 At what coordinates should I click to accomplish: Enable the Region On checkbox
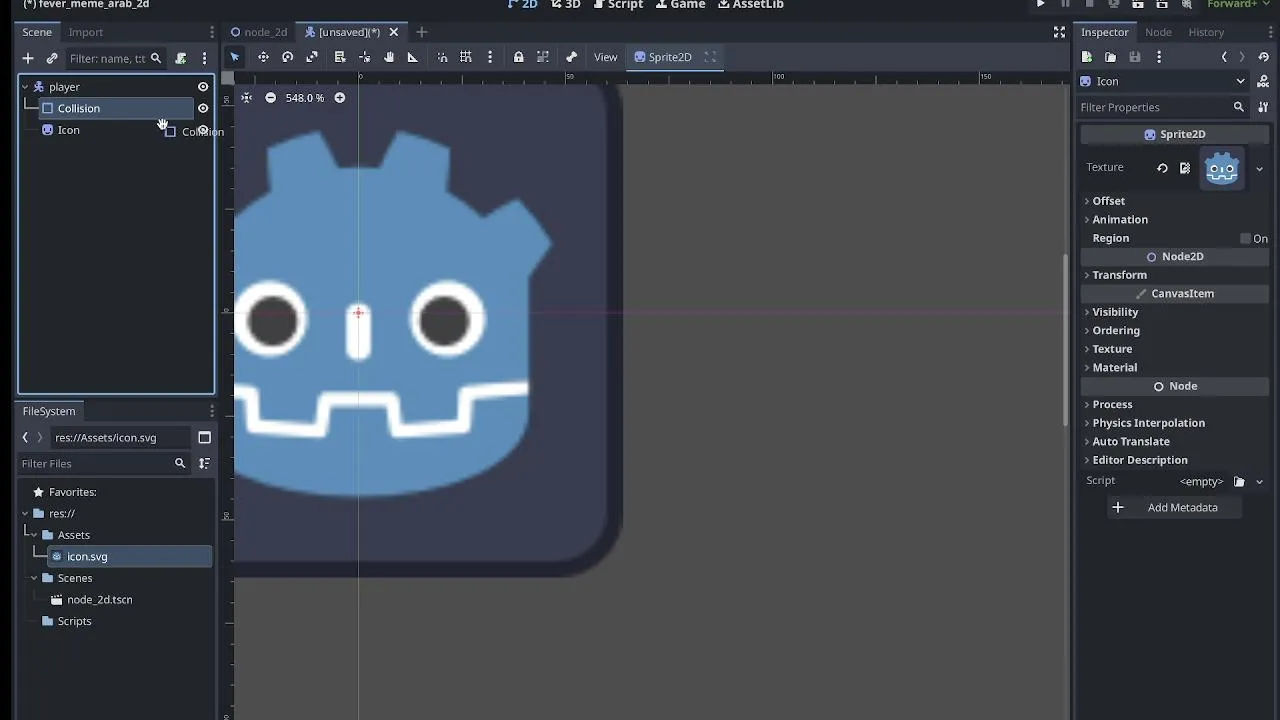1245,238
